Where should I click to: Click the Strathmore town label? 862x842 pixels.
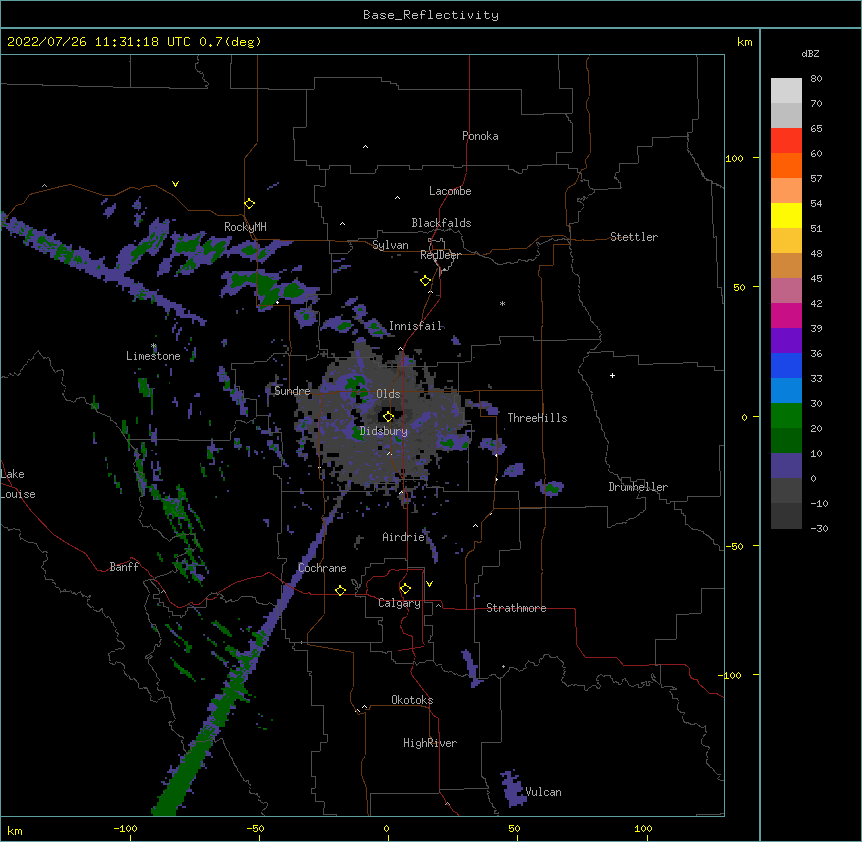click(x=516, y=608)
